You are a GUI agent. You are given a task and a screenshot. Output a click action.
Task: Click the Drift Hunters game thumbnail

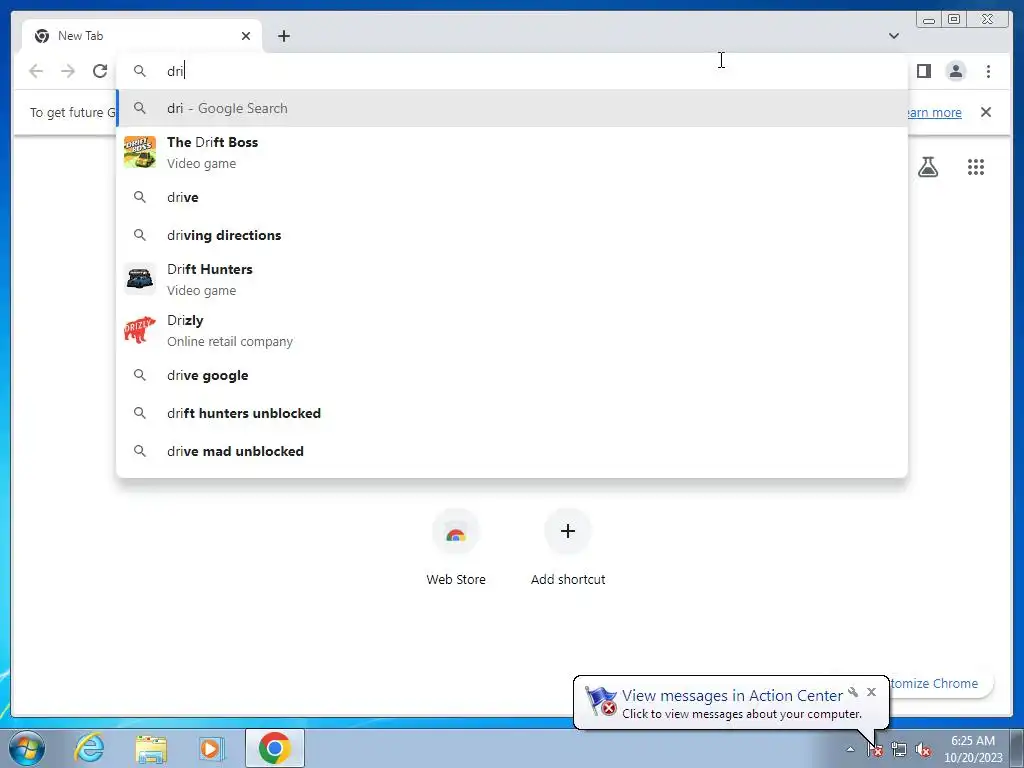pos(140,280)
